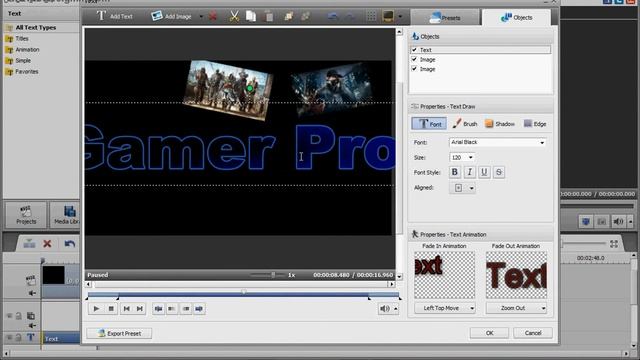Click the bring to front icon
Image resolution: width=640 pixels, height=360 pixels.
(x=289, y=16)
